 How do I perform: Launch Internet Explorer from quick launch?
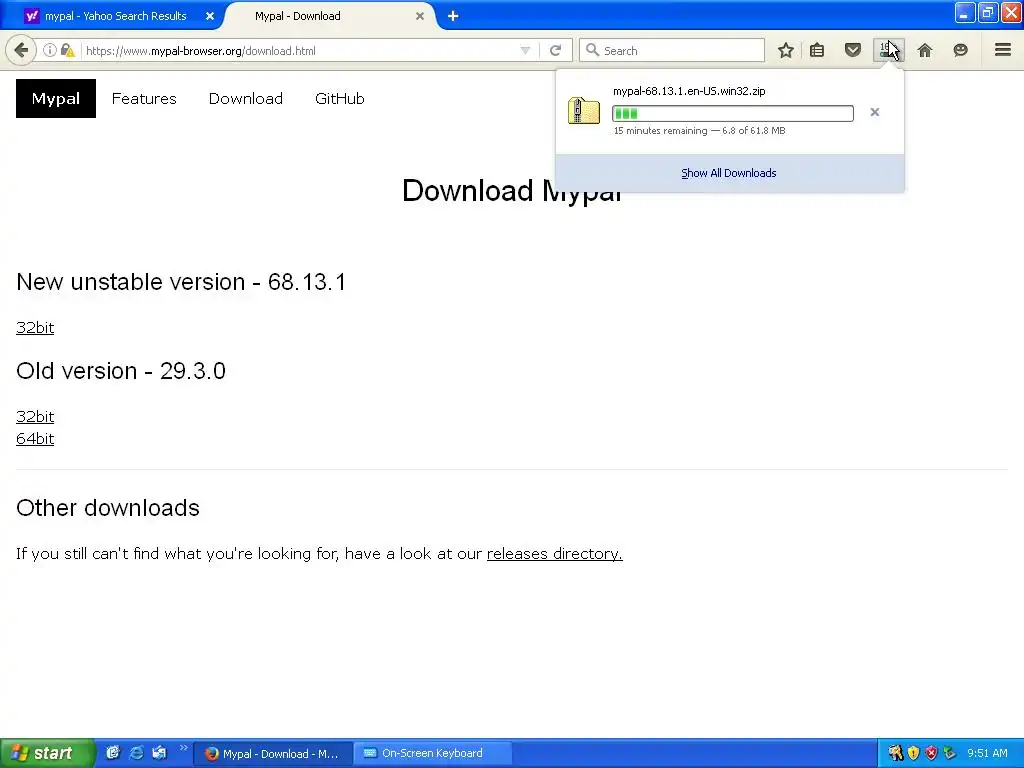136,753
